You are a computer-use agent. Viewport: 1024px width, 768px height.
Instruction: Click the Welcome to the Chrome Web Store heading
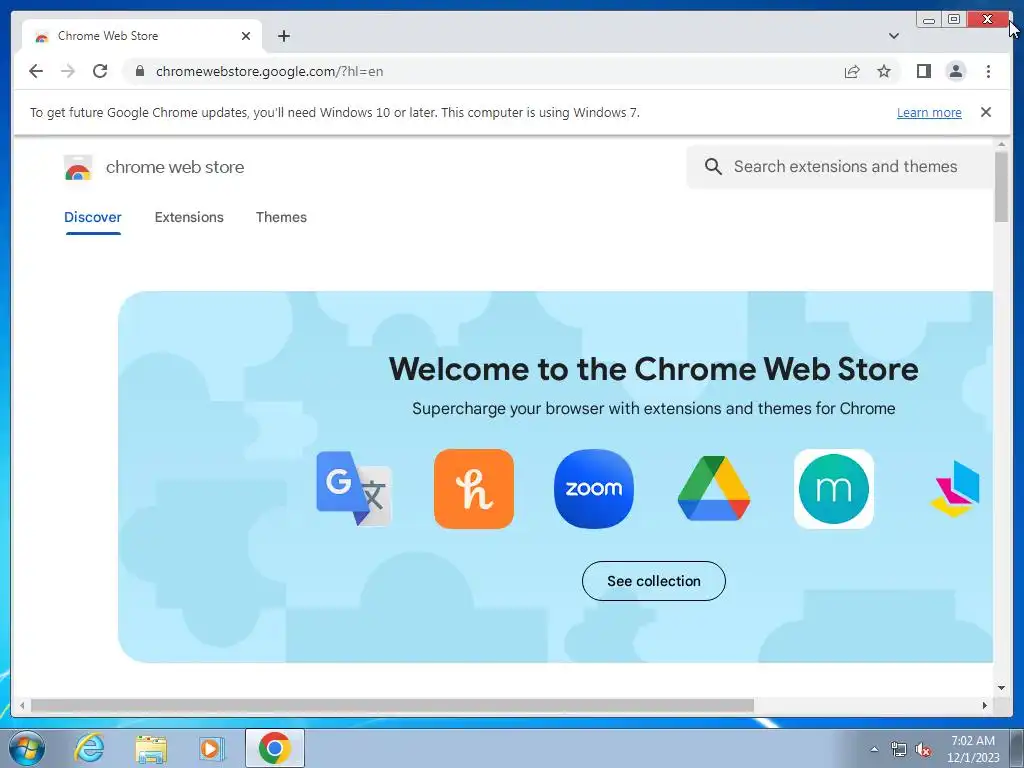click(653, 369)
